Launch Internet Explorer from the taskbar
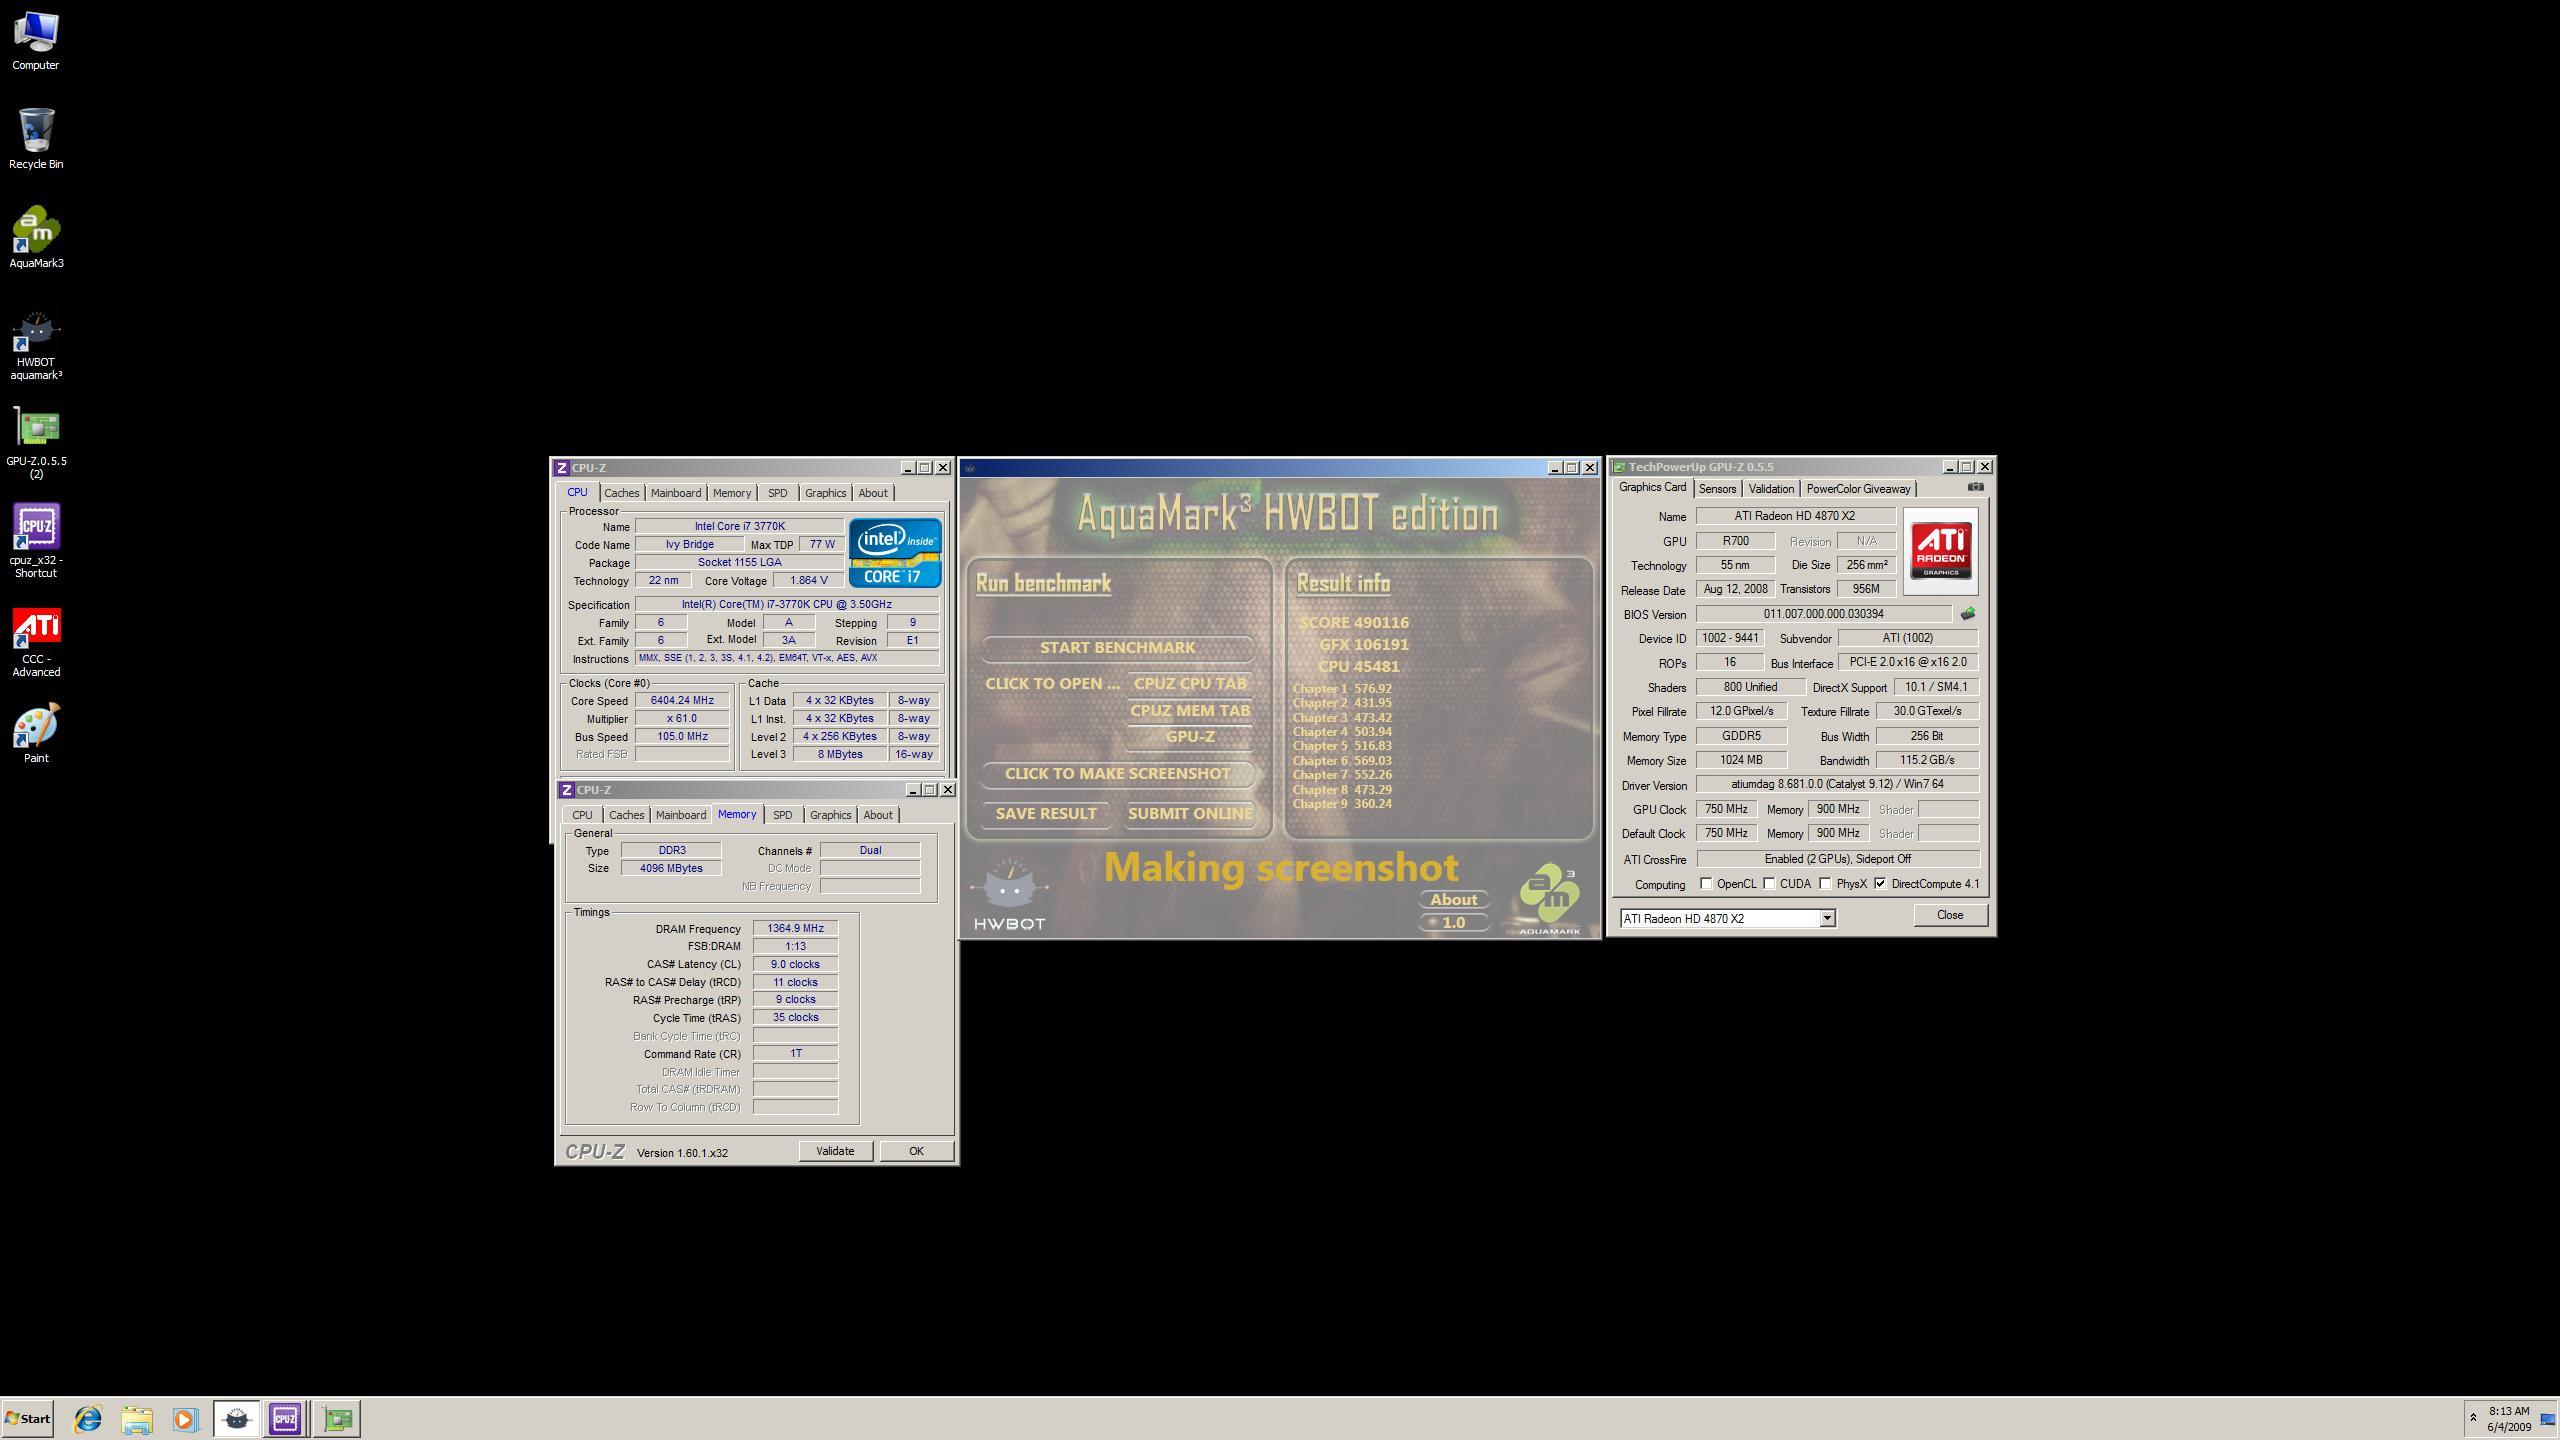This screenshot has width=2560, height=1440. tap(88, 1418)
